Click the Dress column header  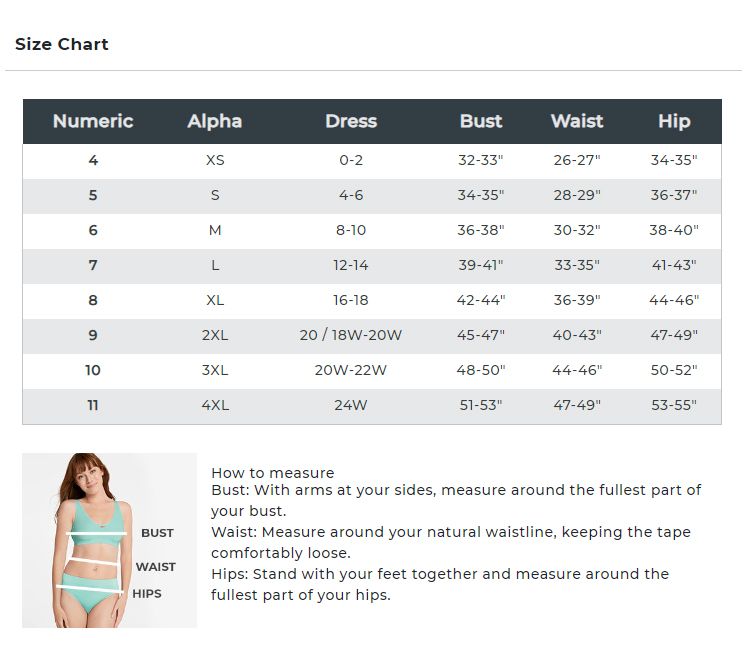(x=351, y=121)
